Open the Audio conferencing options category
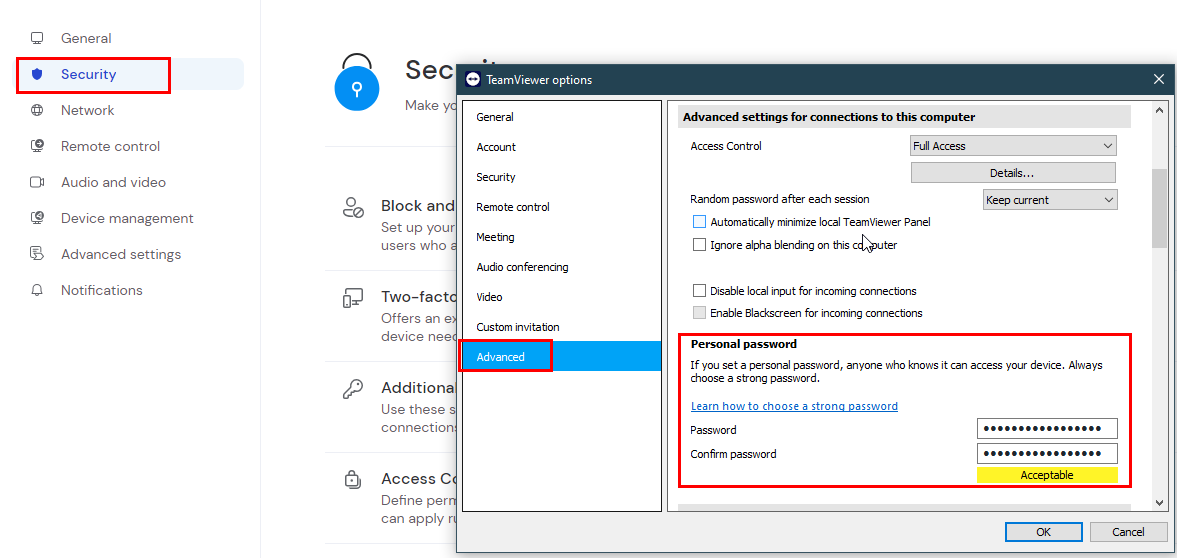 pos(522,267)
